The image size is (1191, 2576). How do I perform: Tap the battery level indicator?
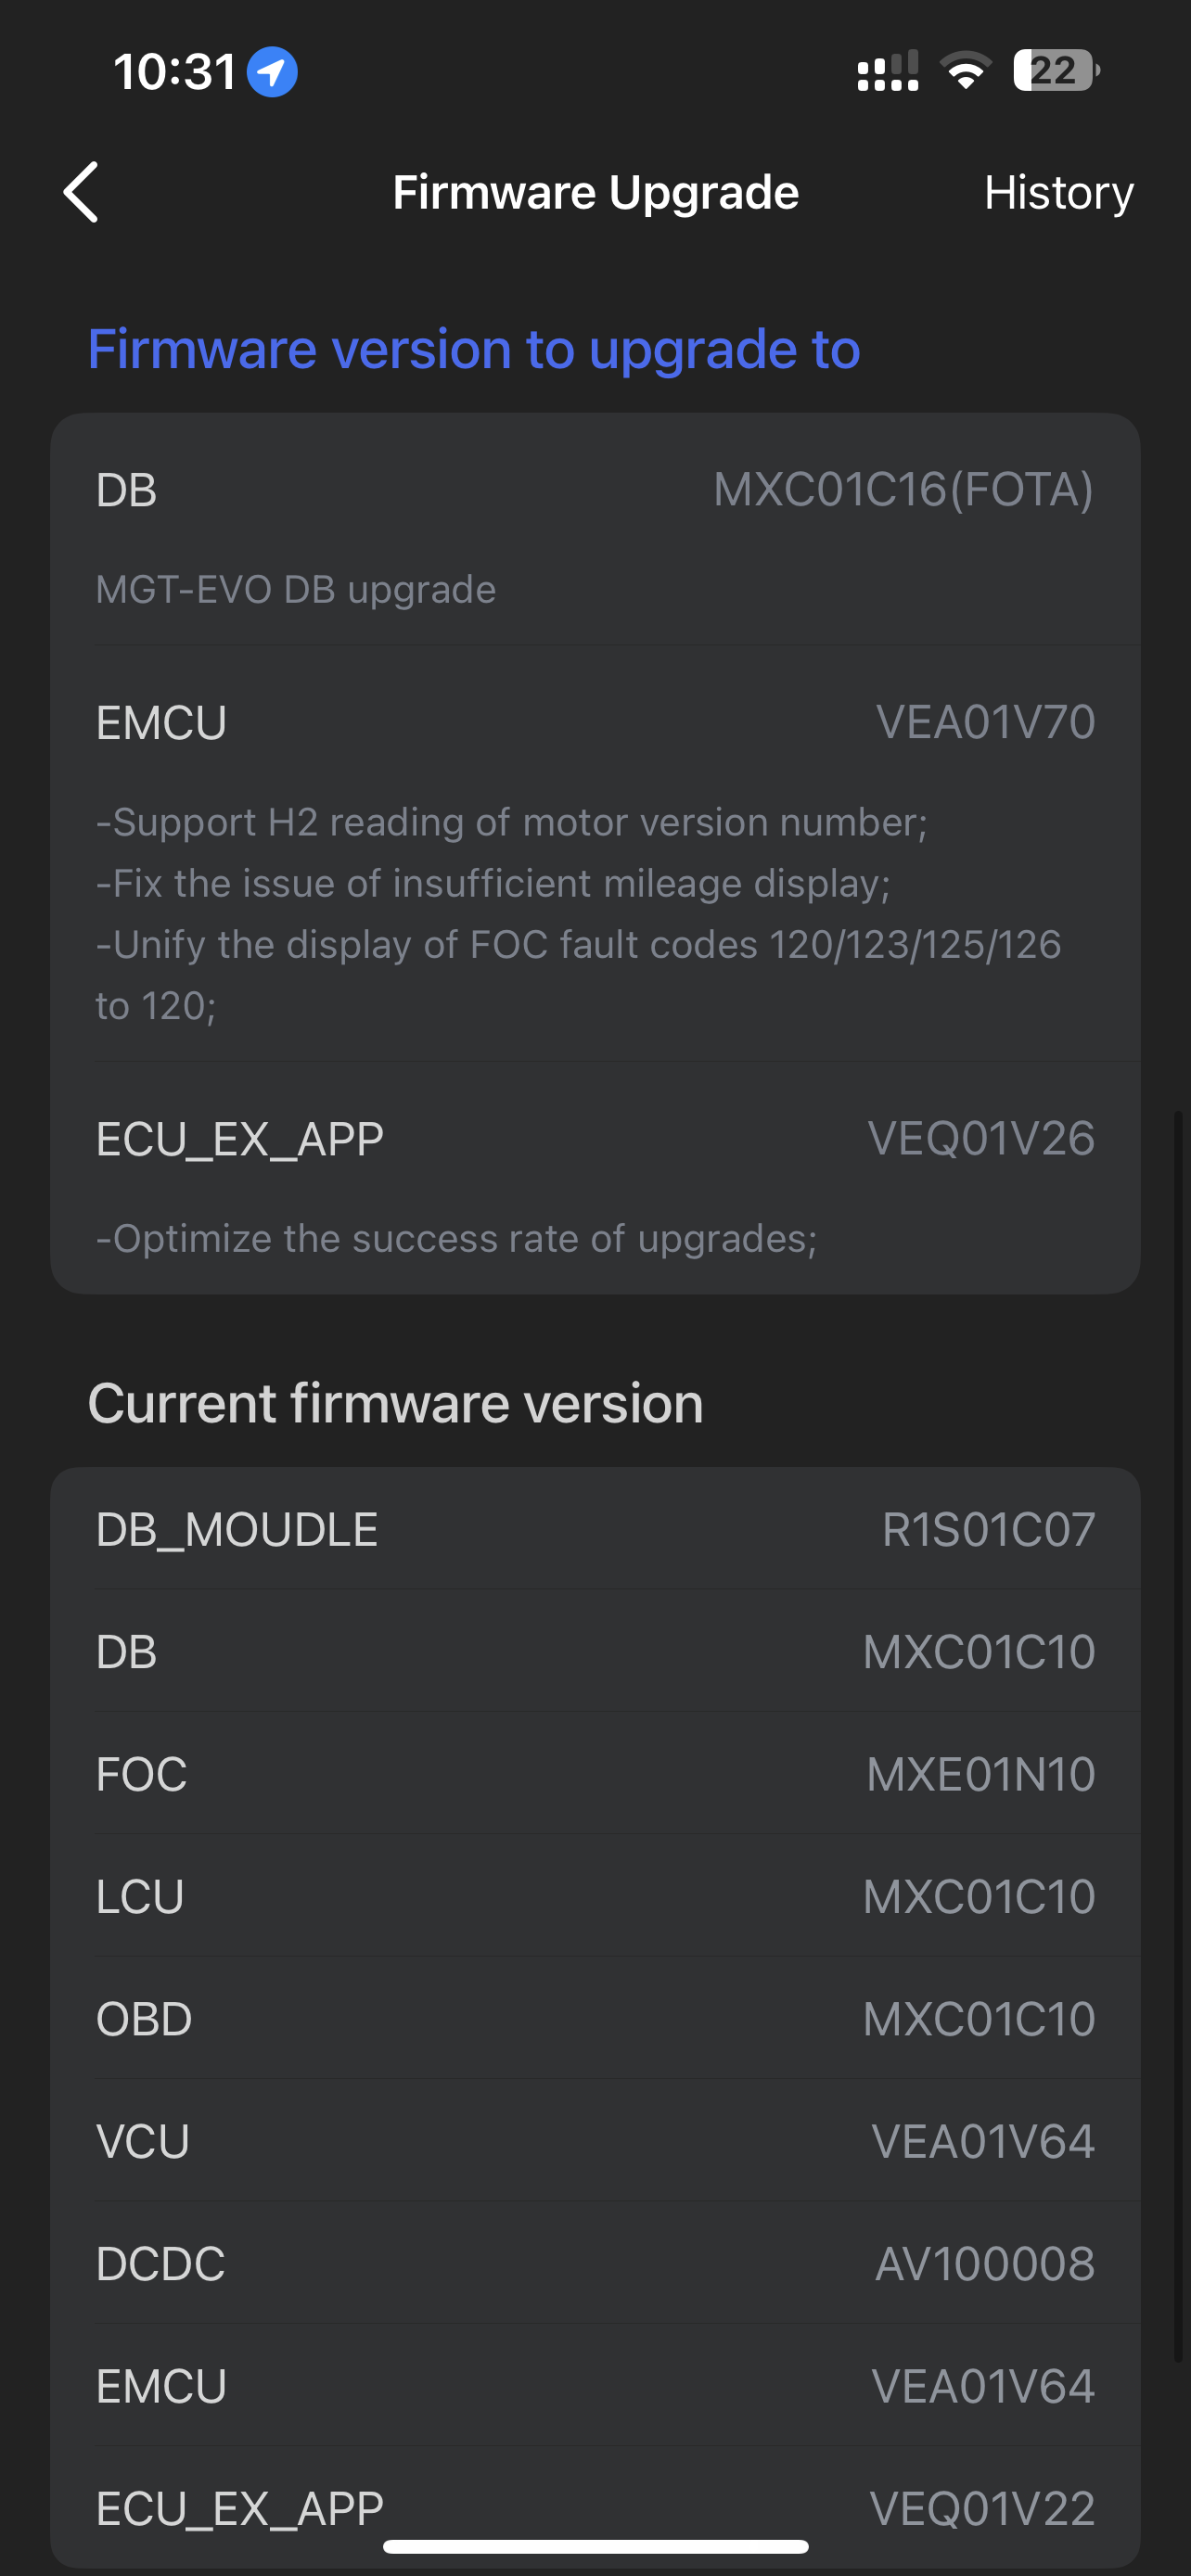(1055, 71)
